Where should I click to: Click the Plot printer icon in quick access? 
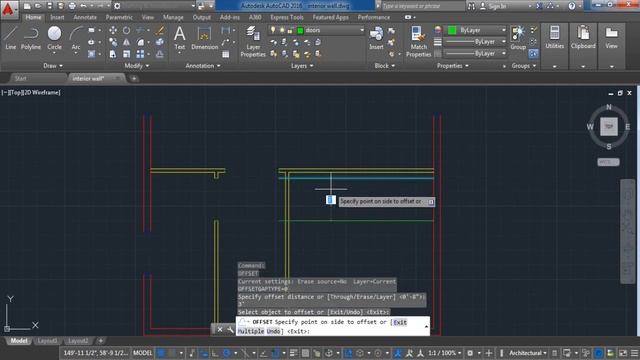pyautogui.click(x=72, y=6)
